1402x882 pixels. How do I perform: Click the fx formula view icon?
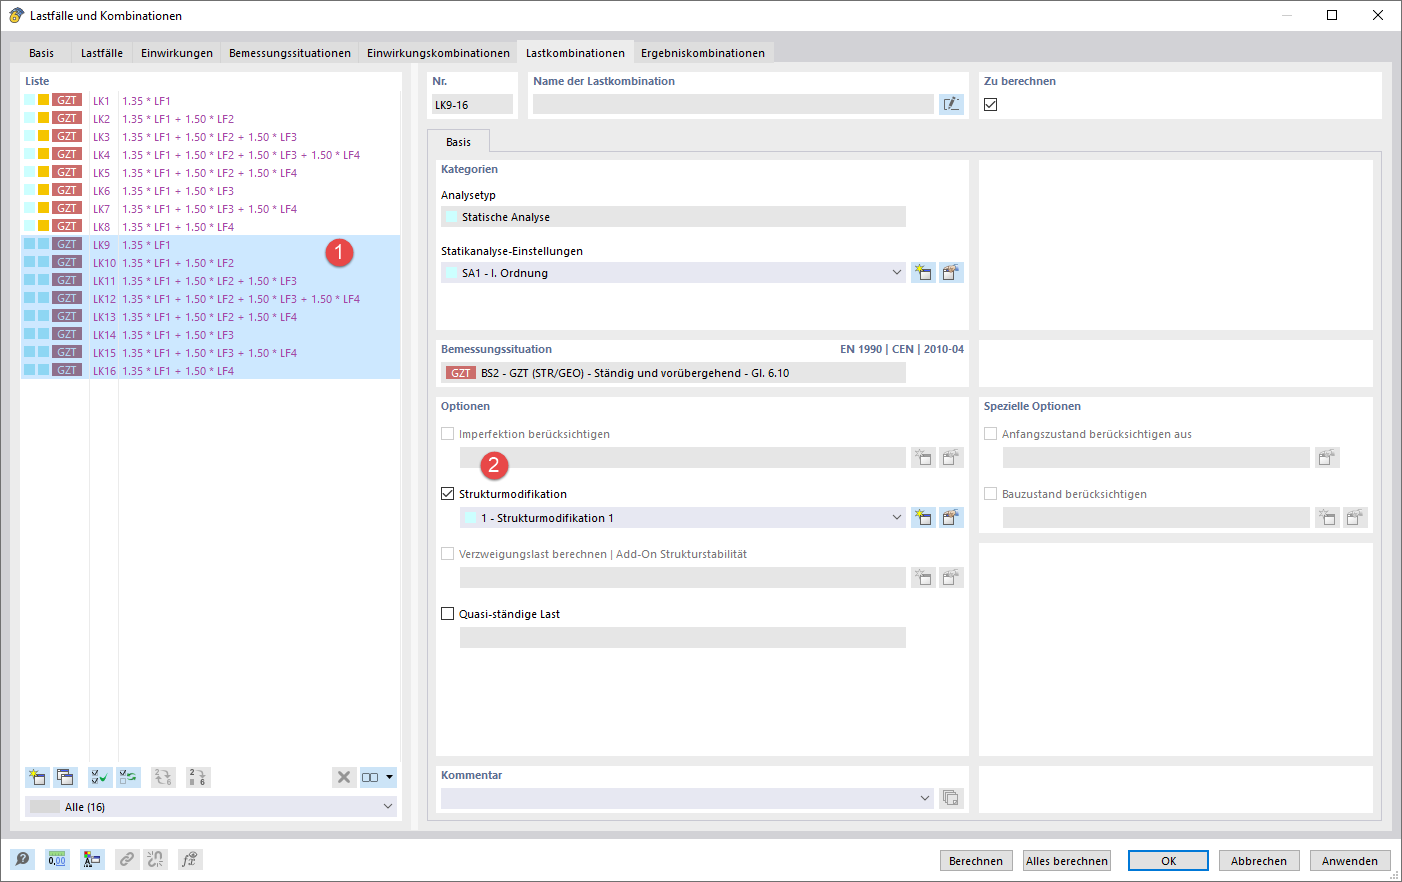[190, 859]
